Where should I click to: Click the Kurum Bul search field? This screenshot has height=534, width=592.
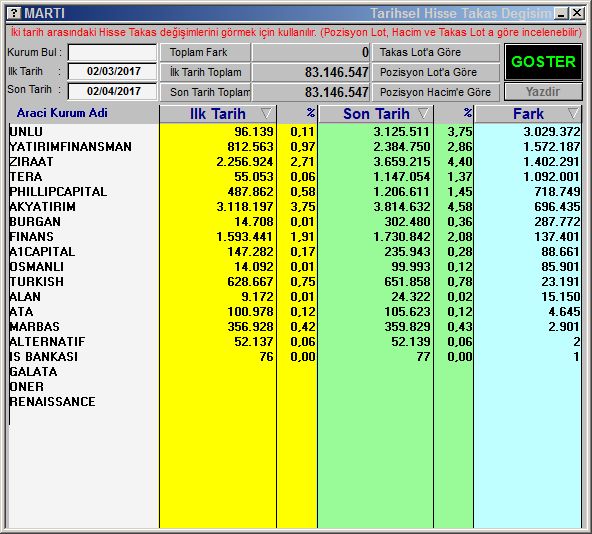(113, 52)
